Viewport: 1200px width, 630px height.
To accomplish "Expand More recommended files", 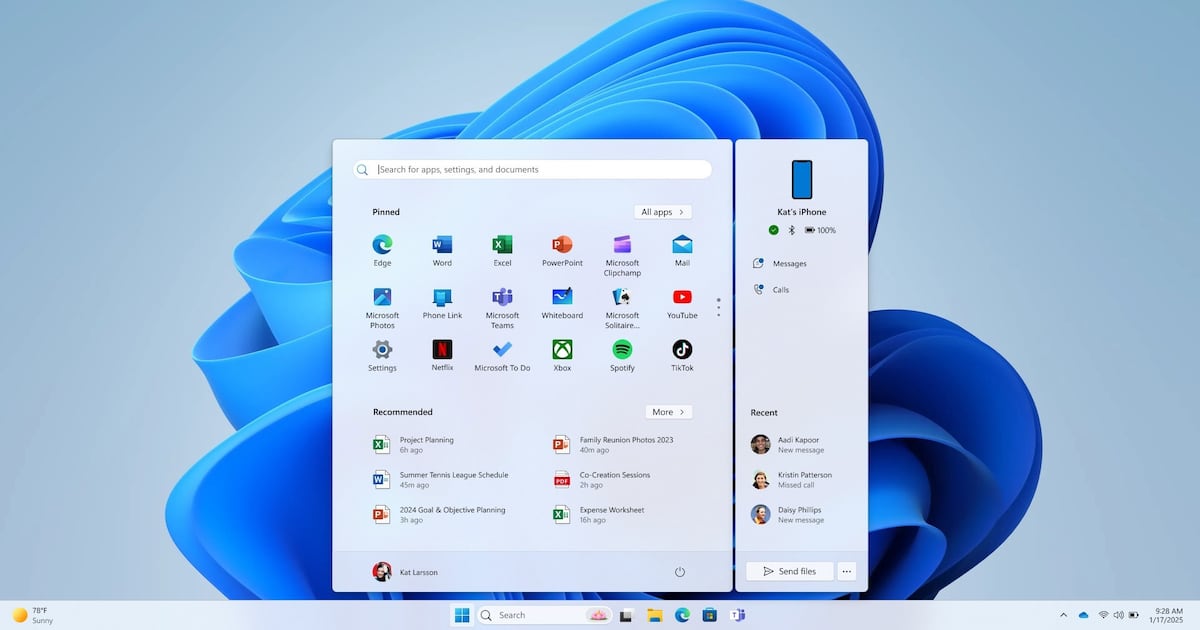I will pos(668,412).
